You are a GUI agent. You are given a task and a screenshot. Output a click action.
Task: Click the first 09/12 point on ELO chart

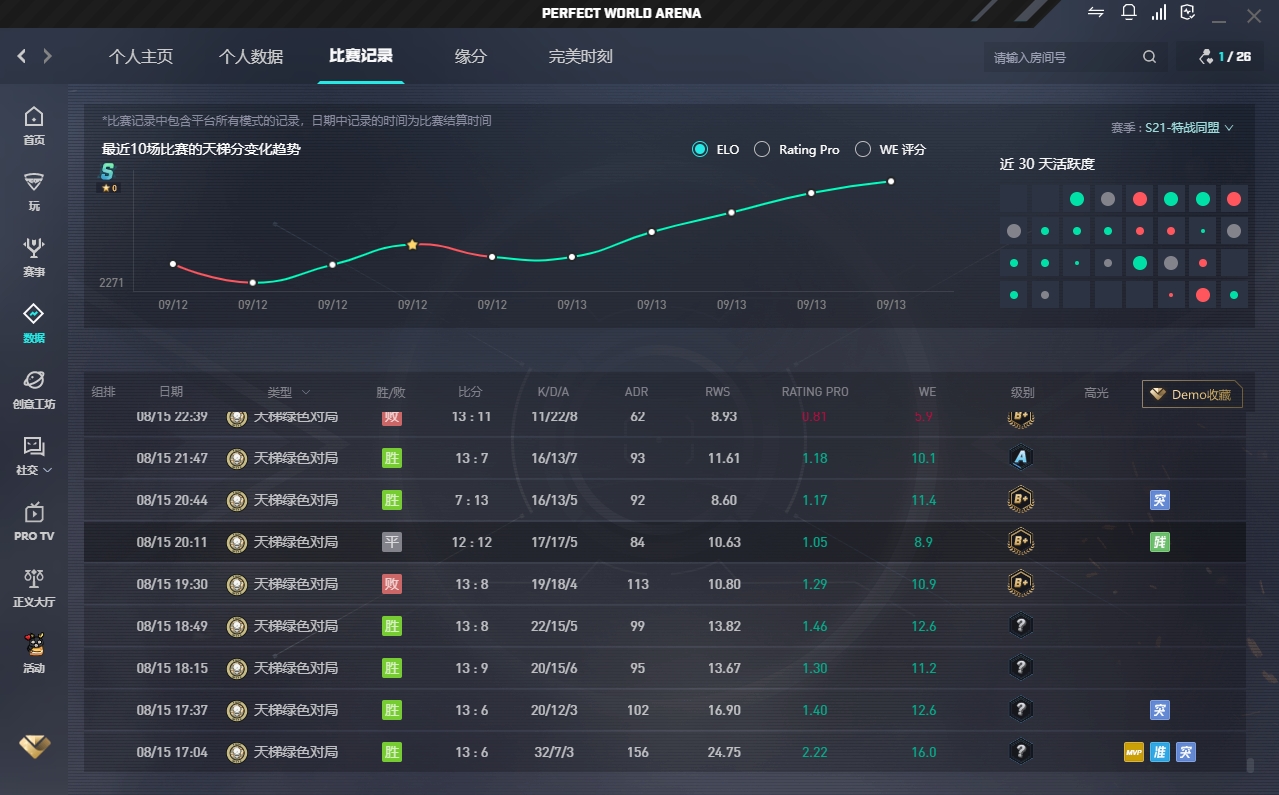[173, 264]
